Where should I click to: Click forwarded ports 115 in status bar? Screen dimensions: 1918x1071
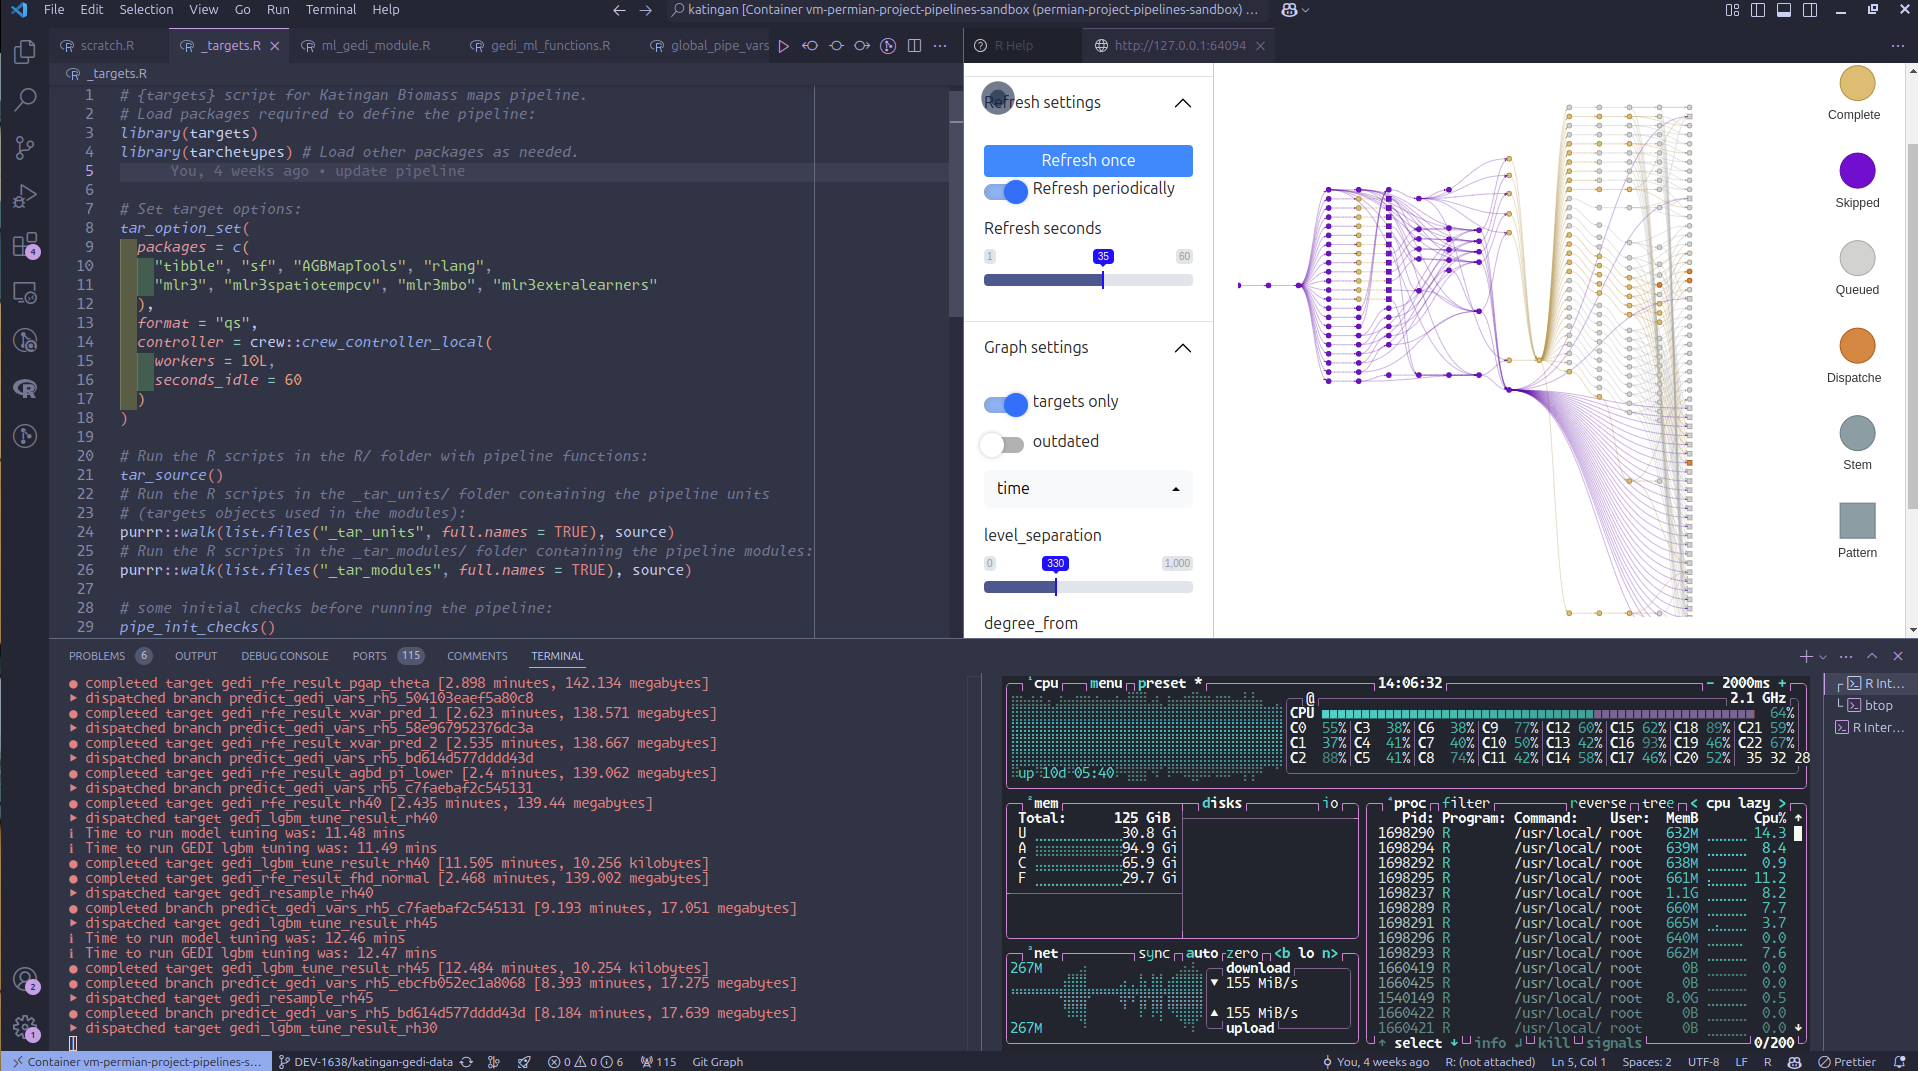click(x=658, y=1062)
